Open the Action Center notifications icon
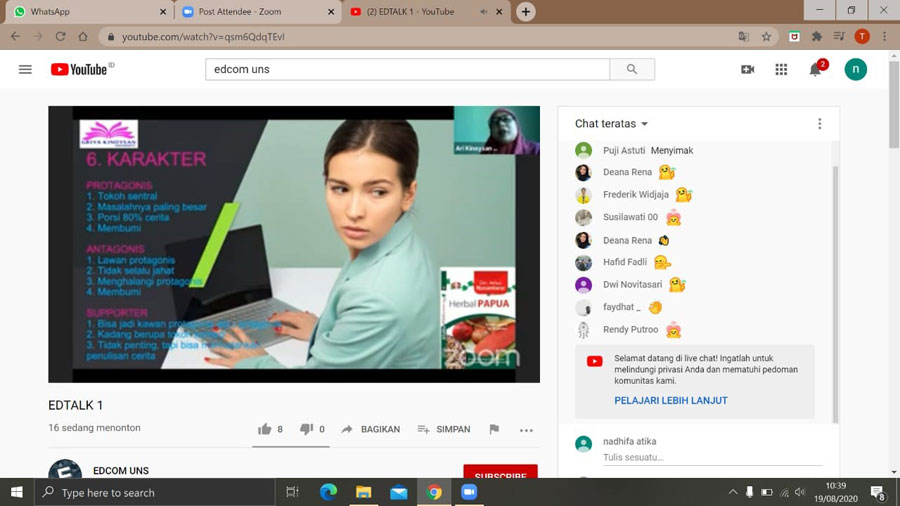Viewport: 900px width, 506px height. pos(878,492)
